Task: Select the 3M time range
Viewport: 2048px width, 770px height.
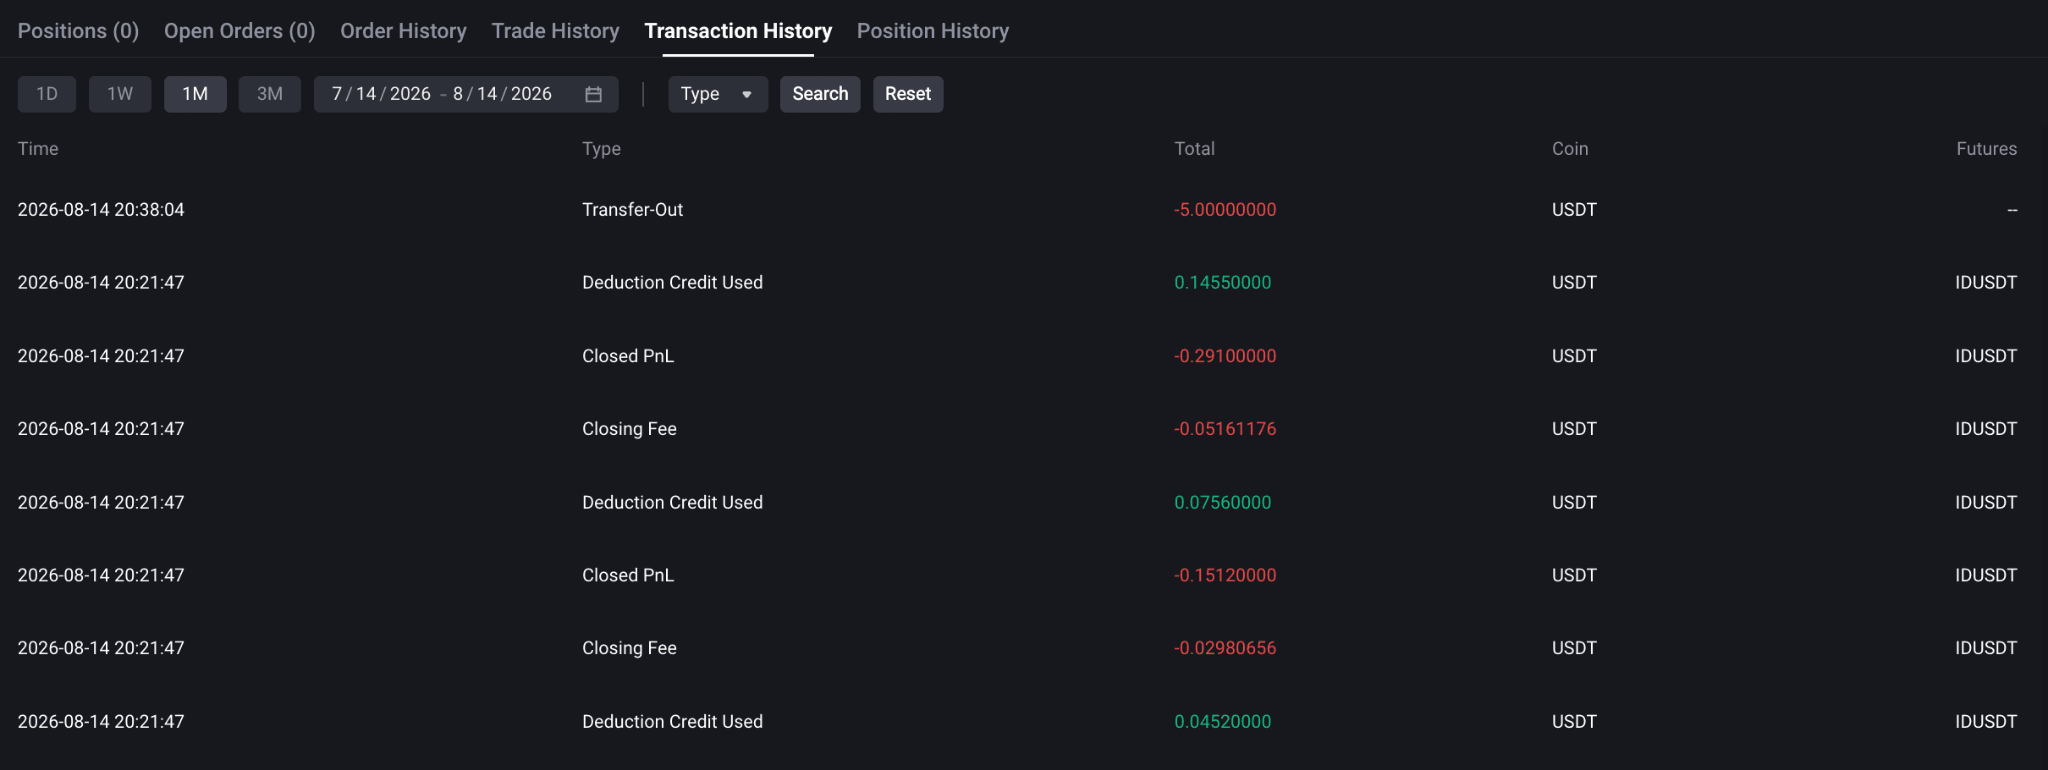Action: point(270,94)
